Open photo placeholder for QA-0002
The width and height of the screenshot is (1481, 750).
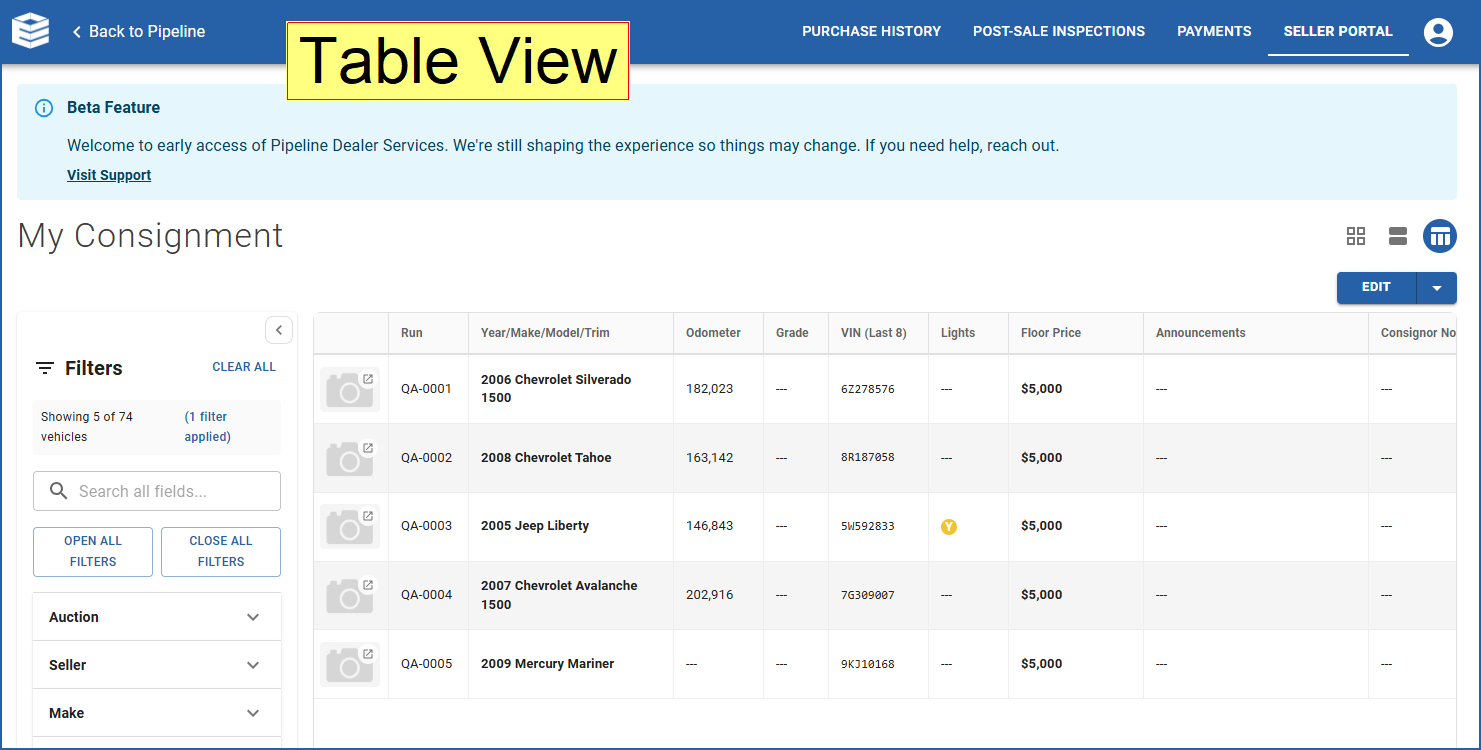pyautogui.click(x=350, y=458)
